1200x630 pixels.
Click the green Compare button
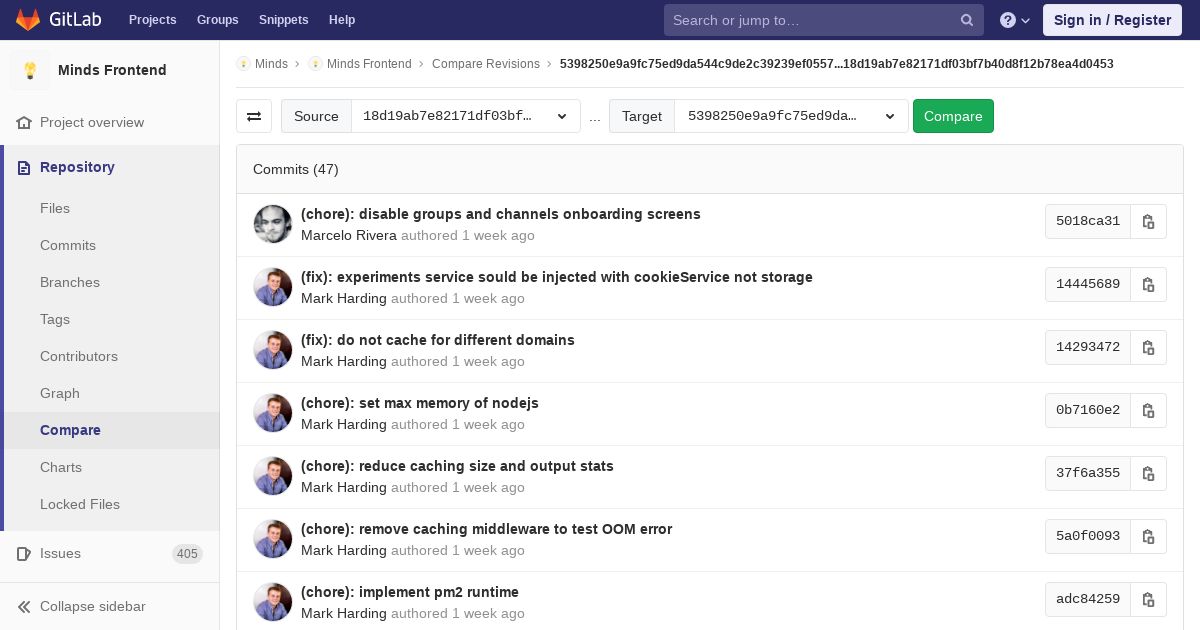[x=953, y=116]
